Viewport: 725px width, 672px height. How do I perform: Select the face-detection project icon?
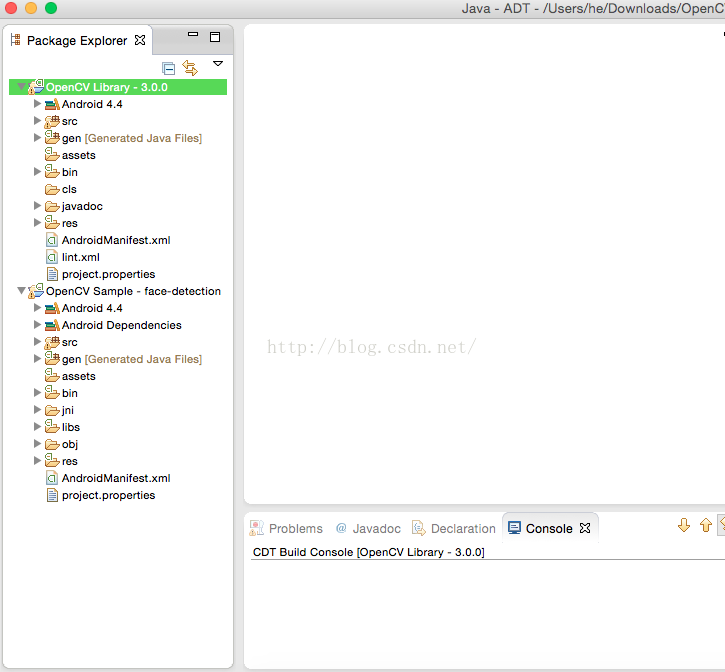click(36, 291)
